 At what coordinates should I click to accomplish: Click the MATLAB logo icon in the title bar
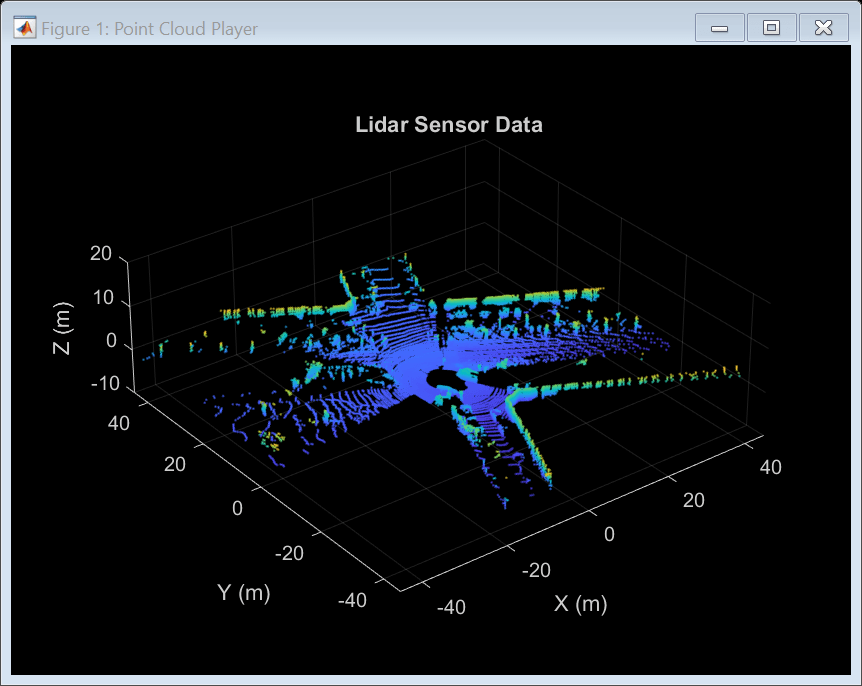click(x=22, y=27)
